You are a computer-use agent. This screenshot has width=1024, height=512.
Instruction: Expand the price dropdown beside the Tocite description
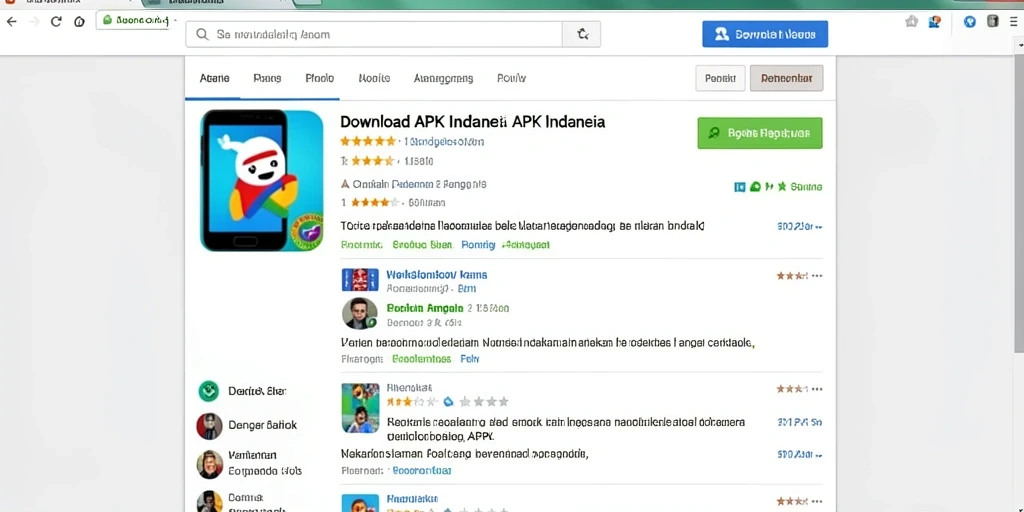[x=799, y=227]
